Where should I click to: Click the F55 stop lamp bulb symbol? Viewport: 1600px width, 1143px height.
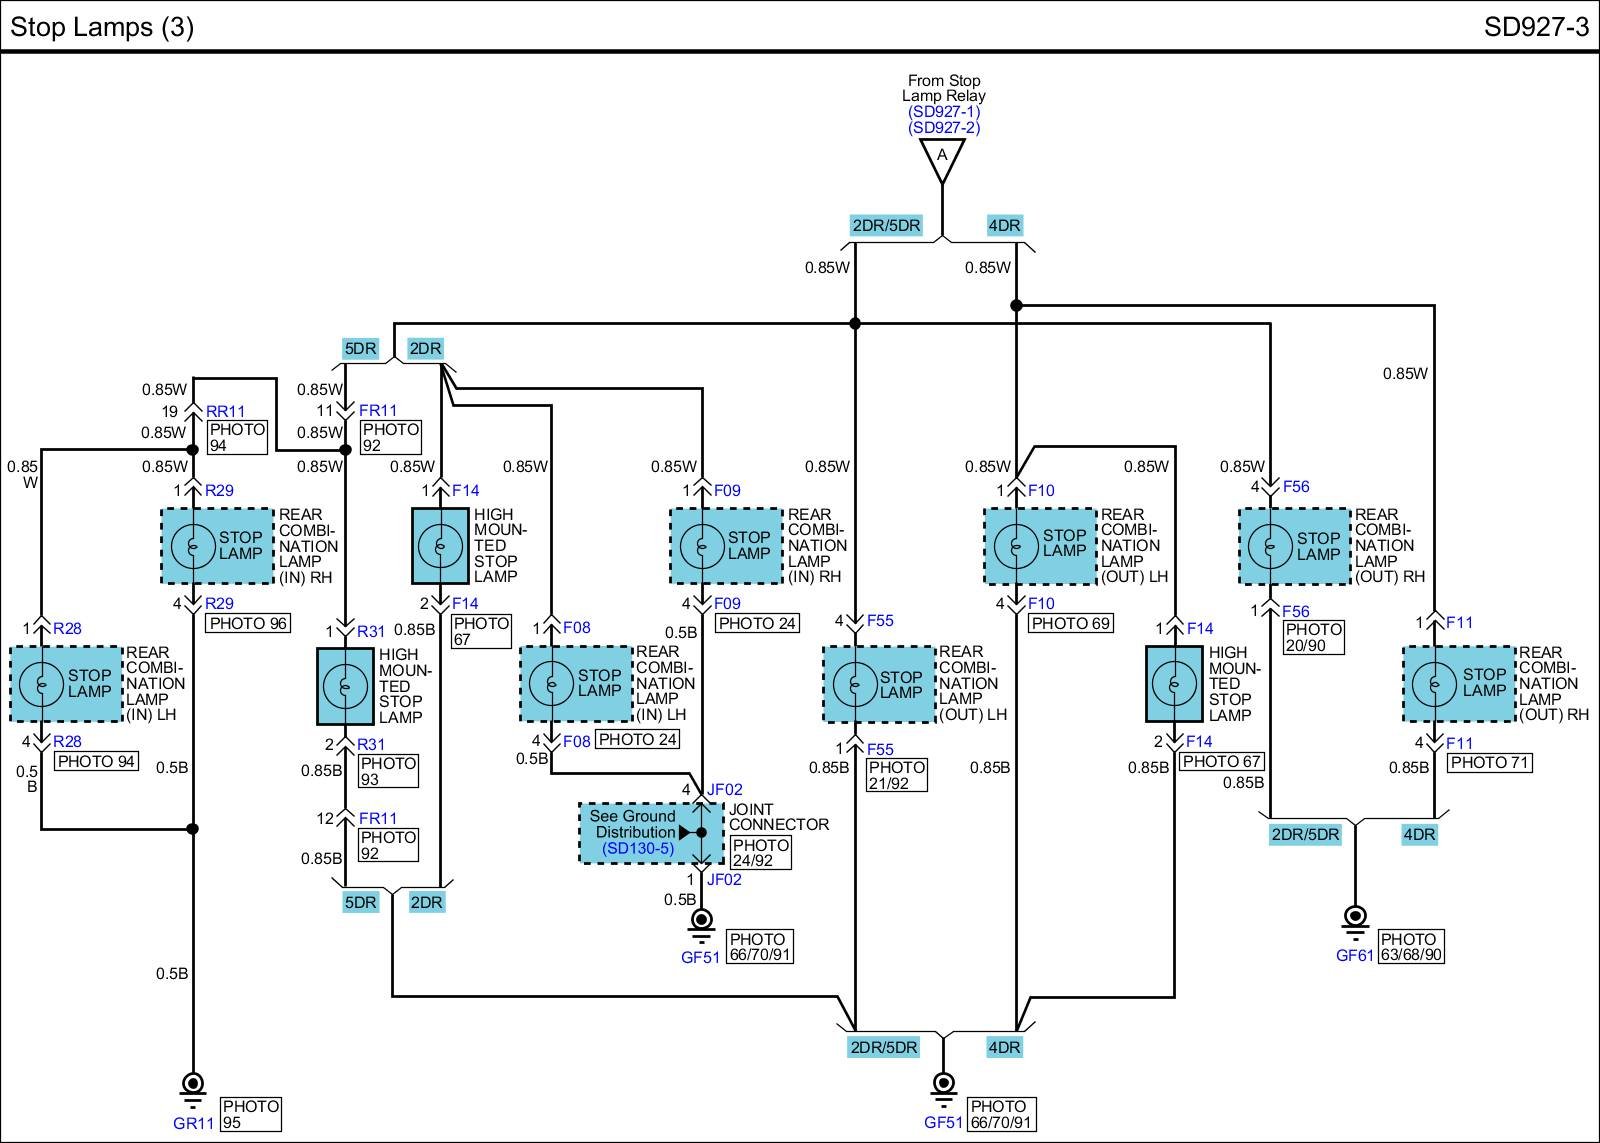click(x=854, y=684)
